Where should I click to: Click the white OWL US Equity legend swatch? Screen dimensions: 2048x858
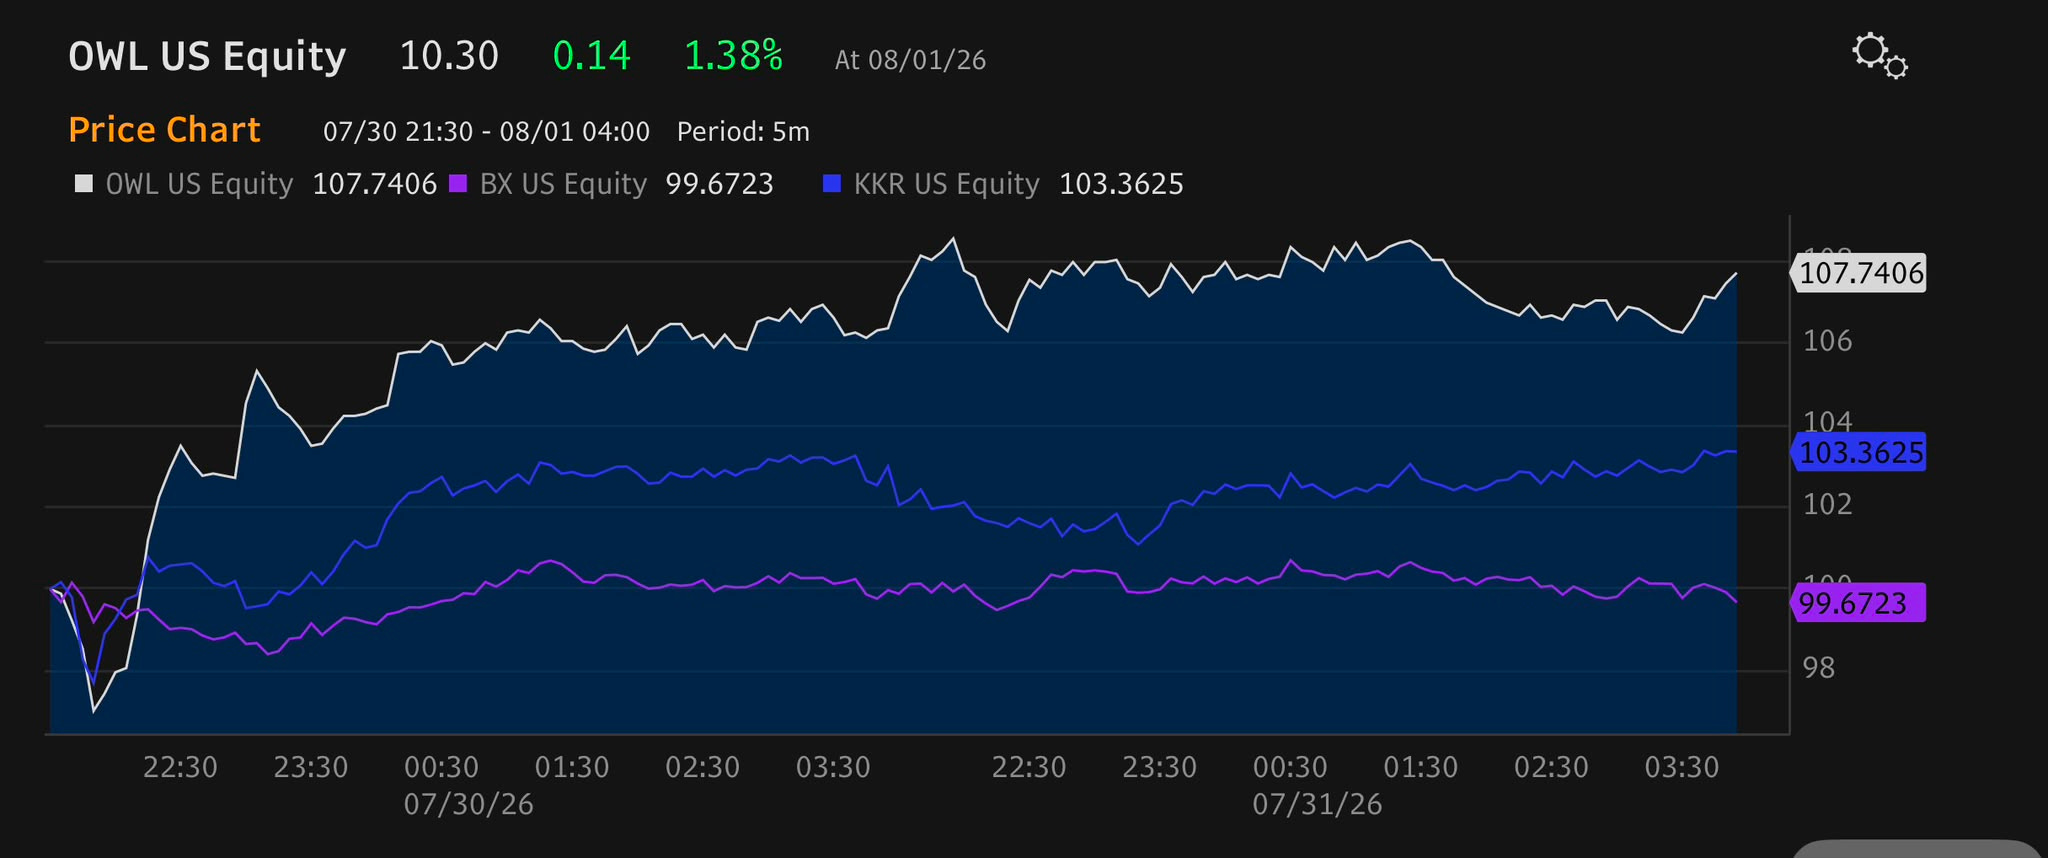[84, 184]
